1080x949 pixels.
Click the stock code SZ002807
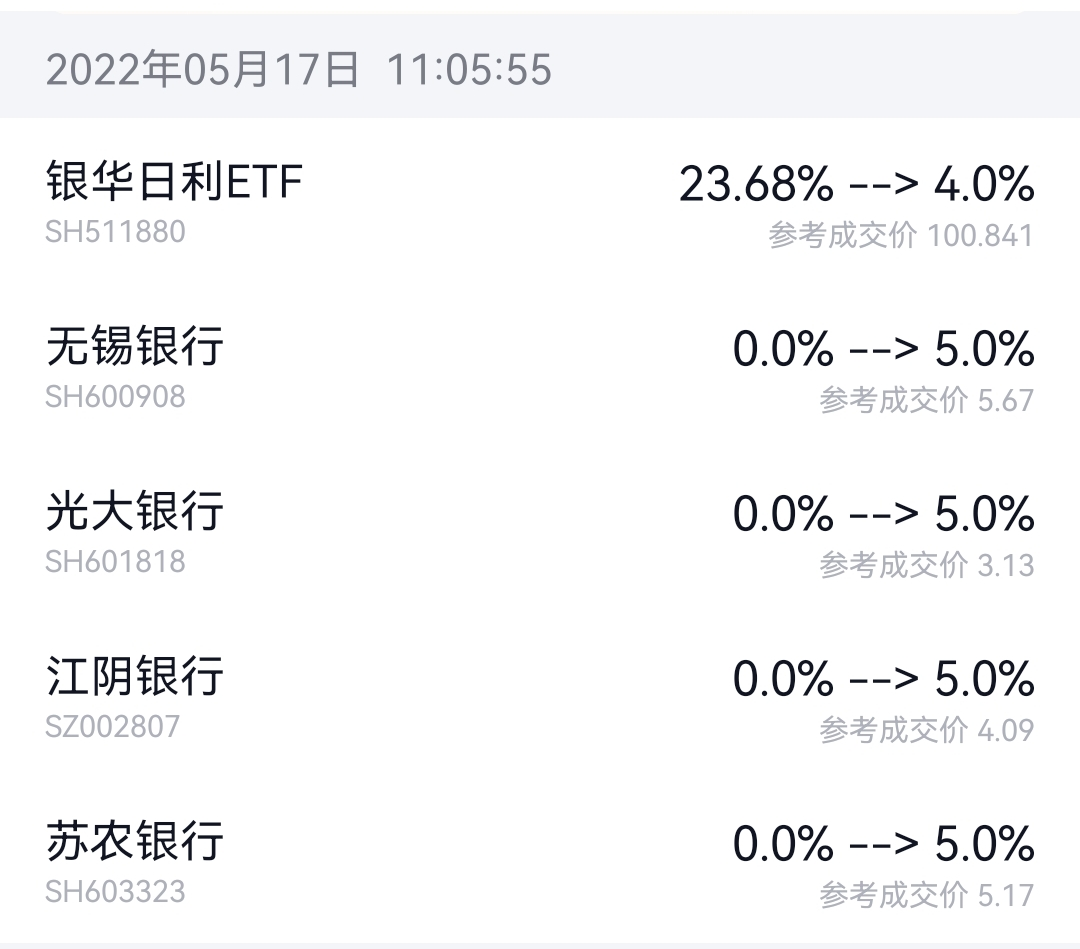coord(113,727)
